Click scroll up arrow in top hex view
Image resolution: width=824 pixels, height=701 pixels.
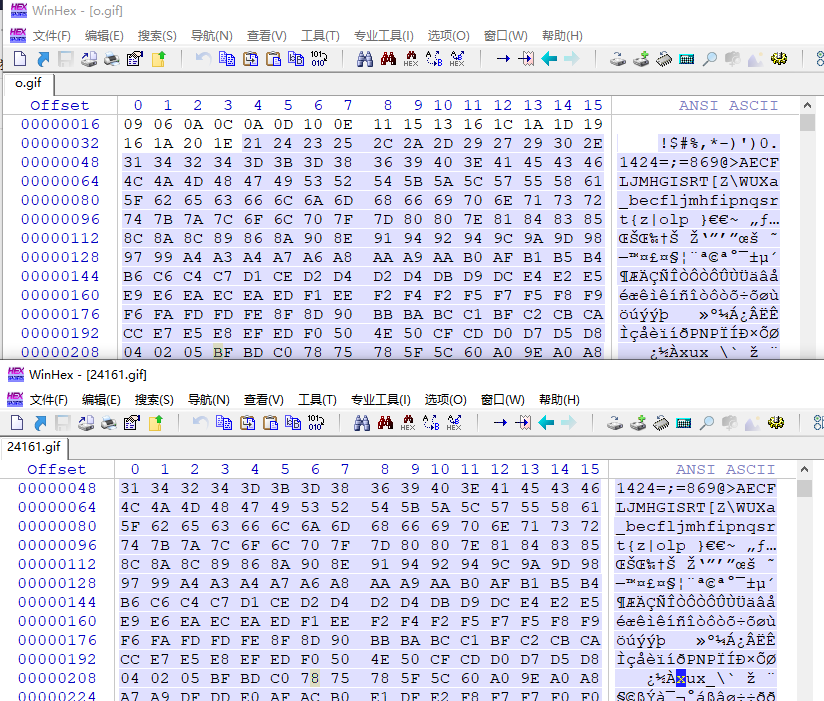[x=807, y=105]
